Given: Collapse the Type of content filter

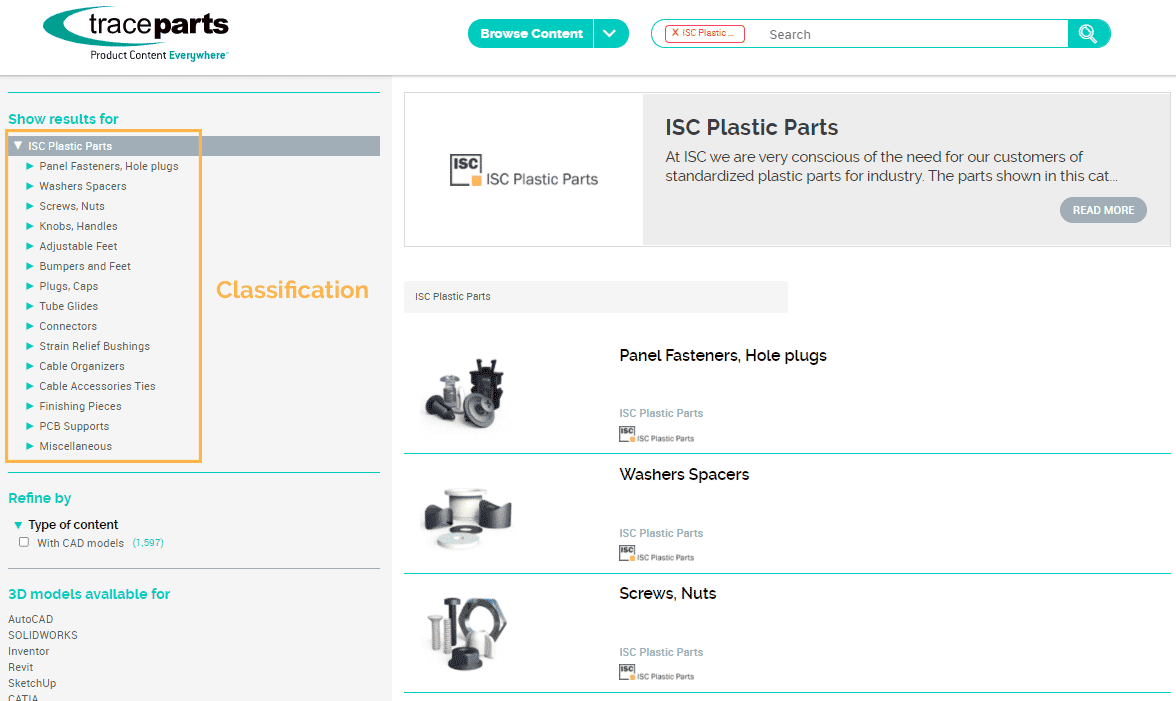Looking at the screenshot, I should pos(18,525).
